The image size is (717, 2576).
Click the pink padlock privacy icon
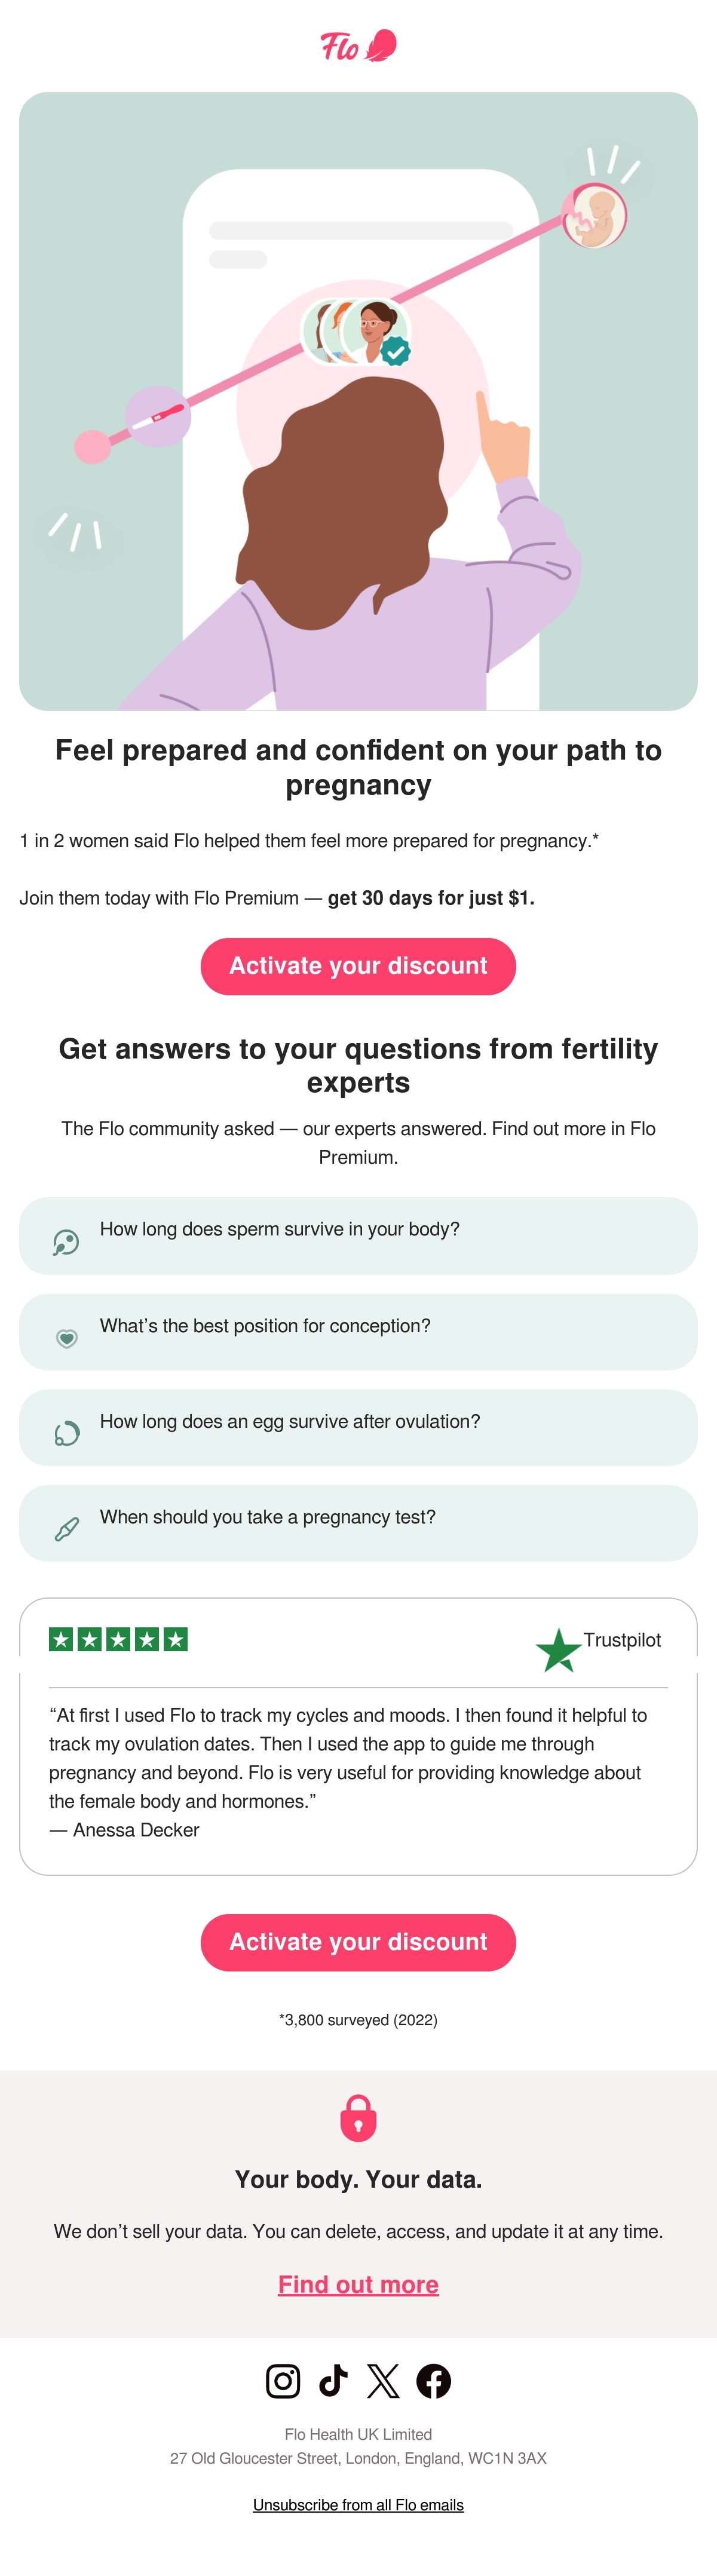pyautogui.click(x=358, y=2118)
